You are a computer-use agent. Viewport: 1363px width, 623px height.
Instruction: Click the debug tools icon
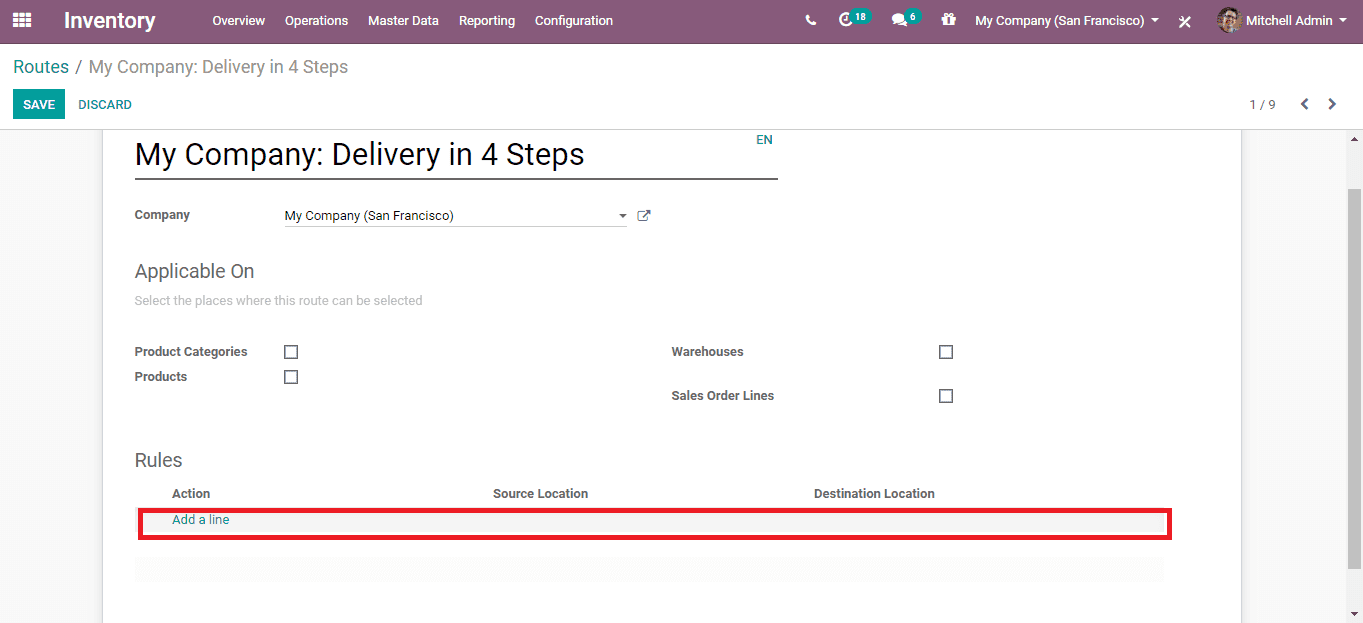coord(1185,21)
